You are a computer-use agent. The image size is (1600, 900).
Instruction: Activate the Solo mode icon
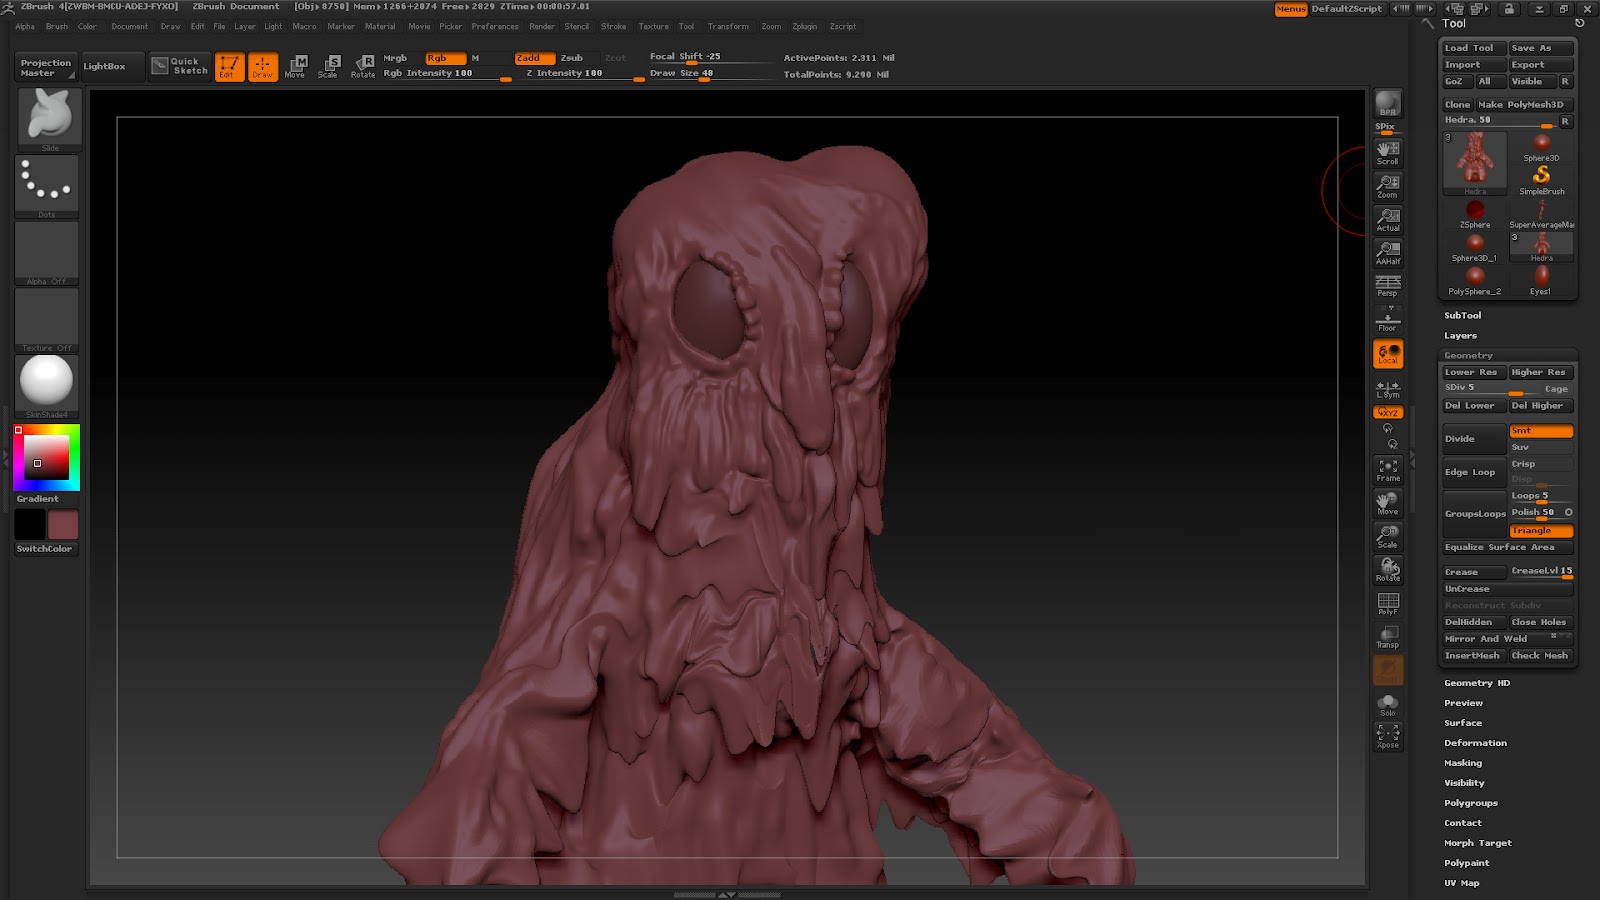pyautogui.click(x=1388, y=705)
